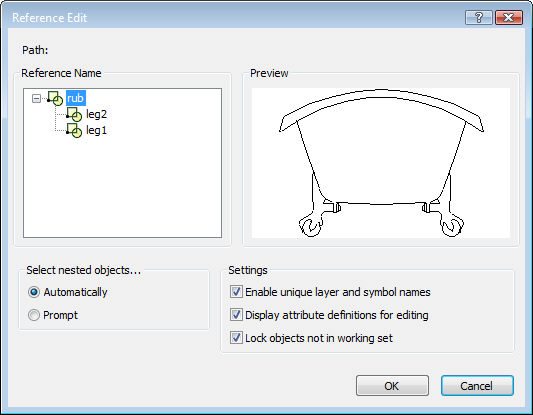Select the leg1 nested reference

[97, 131]
